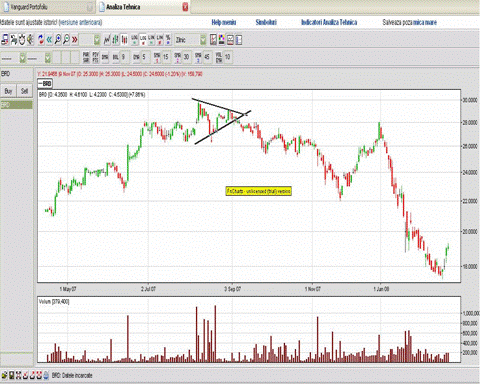
Task: Select BRD symbol in the left list
Action: pyautogui.click(x=16, y=105)
